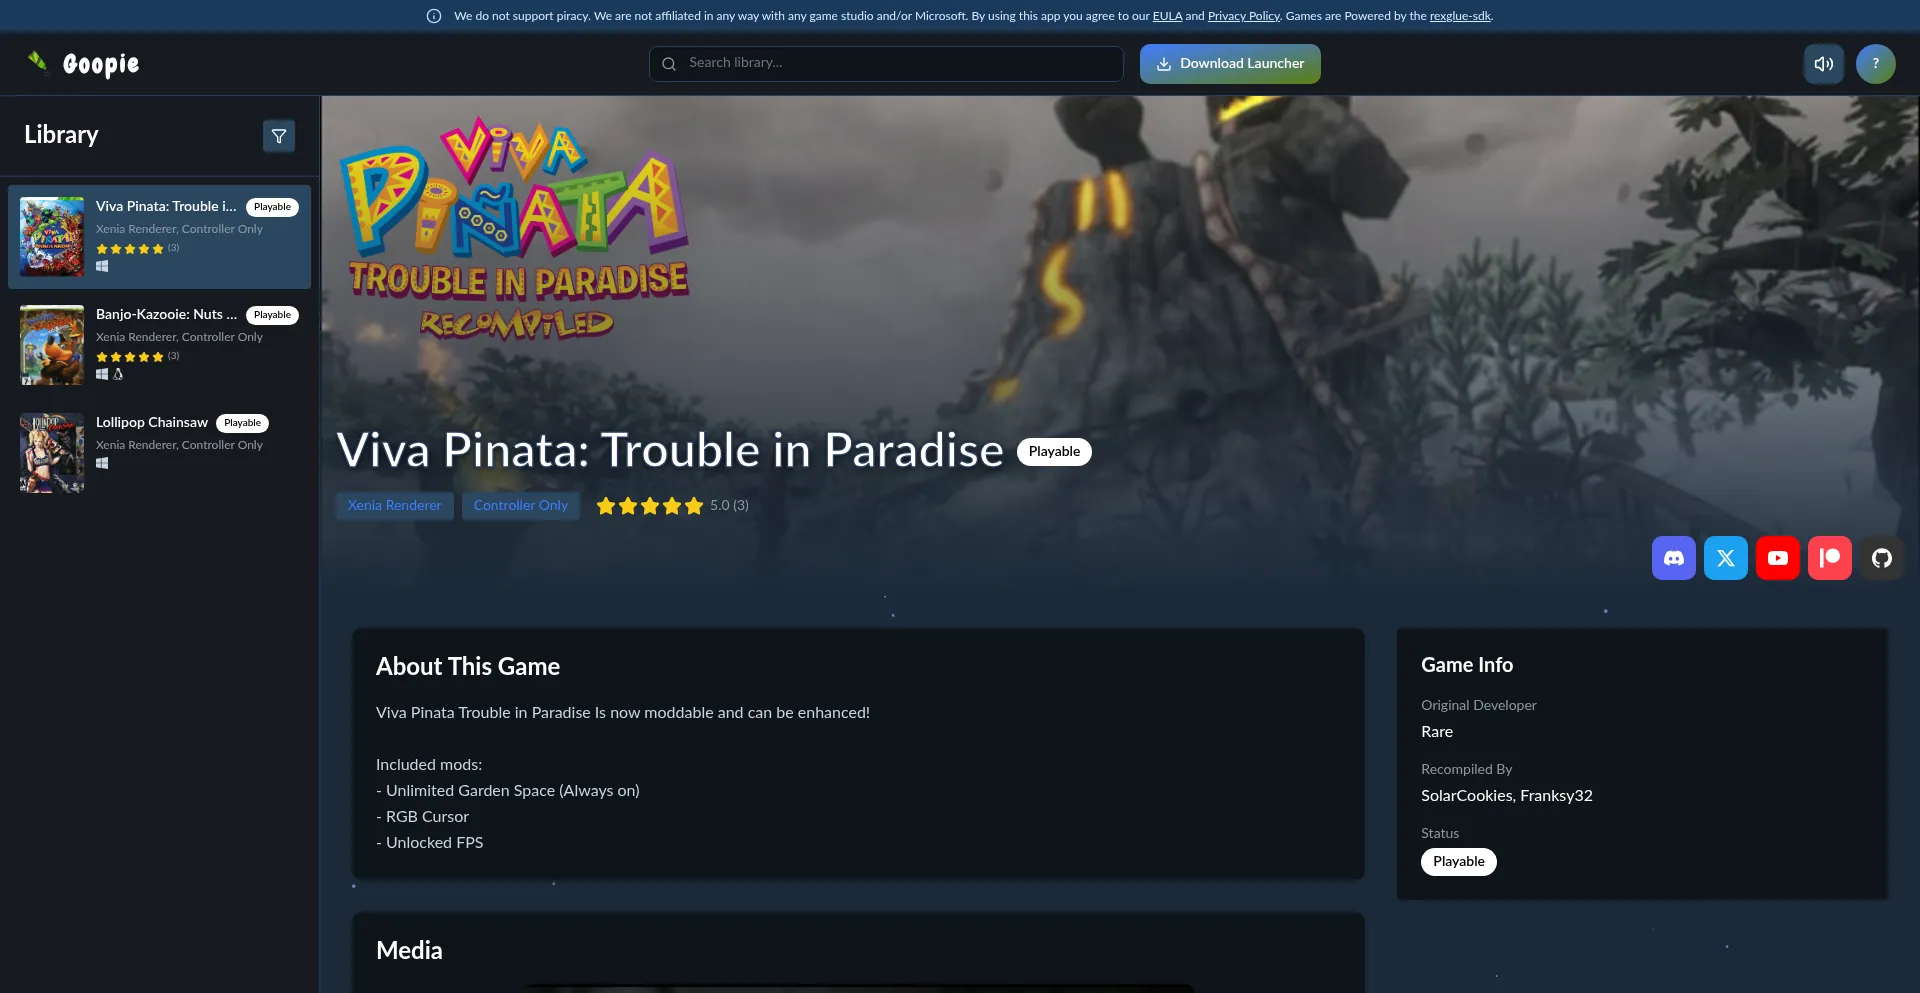Open the GitHub social link
The height and width of the screenshot is (993, 1920).
[x=1882, y=558]
